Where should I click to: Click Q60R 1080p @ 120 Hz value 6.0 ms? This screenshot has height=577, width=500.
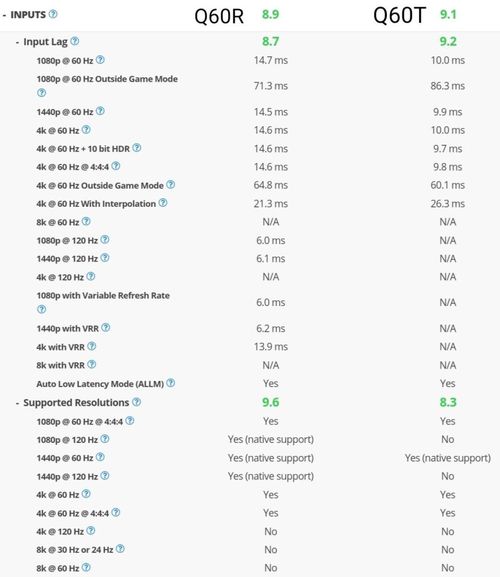[x=270, y=240]
